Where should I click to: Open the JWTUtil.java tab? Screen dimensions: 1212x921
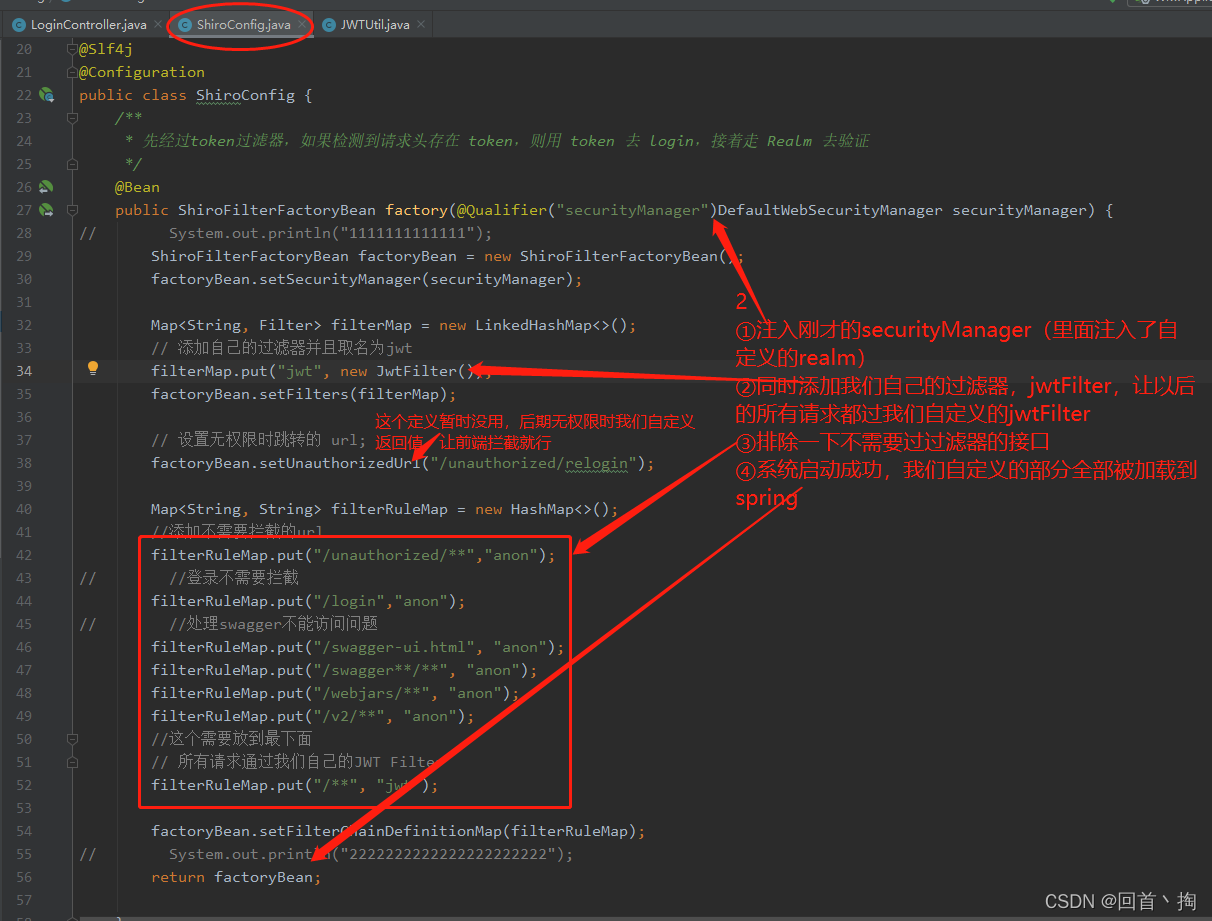[x=375, y=24]
